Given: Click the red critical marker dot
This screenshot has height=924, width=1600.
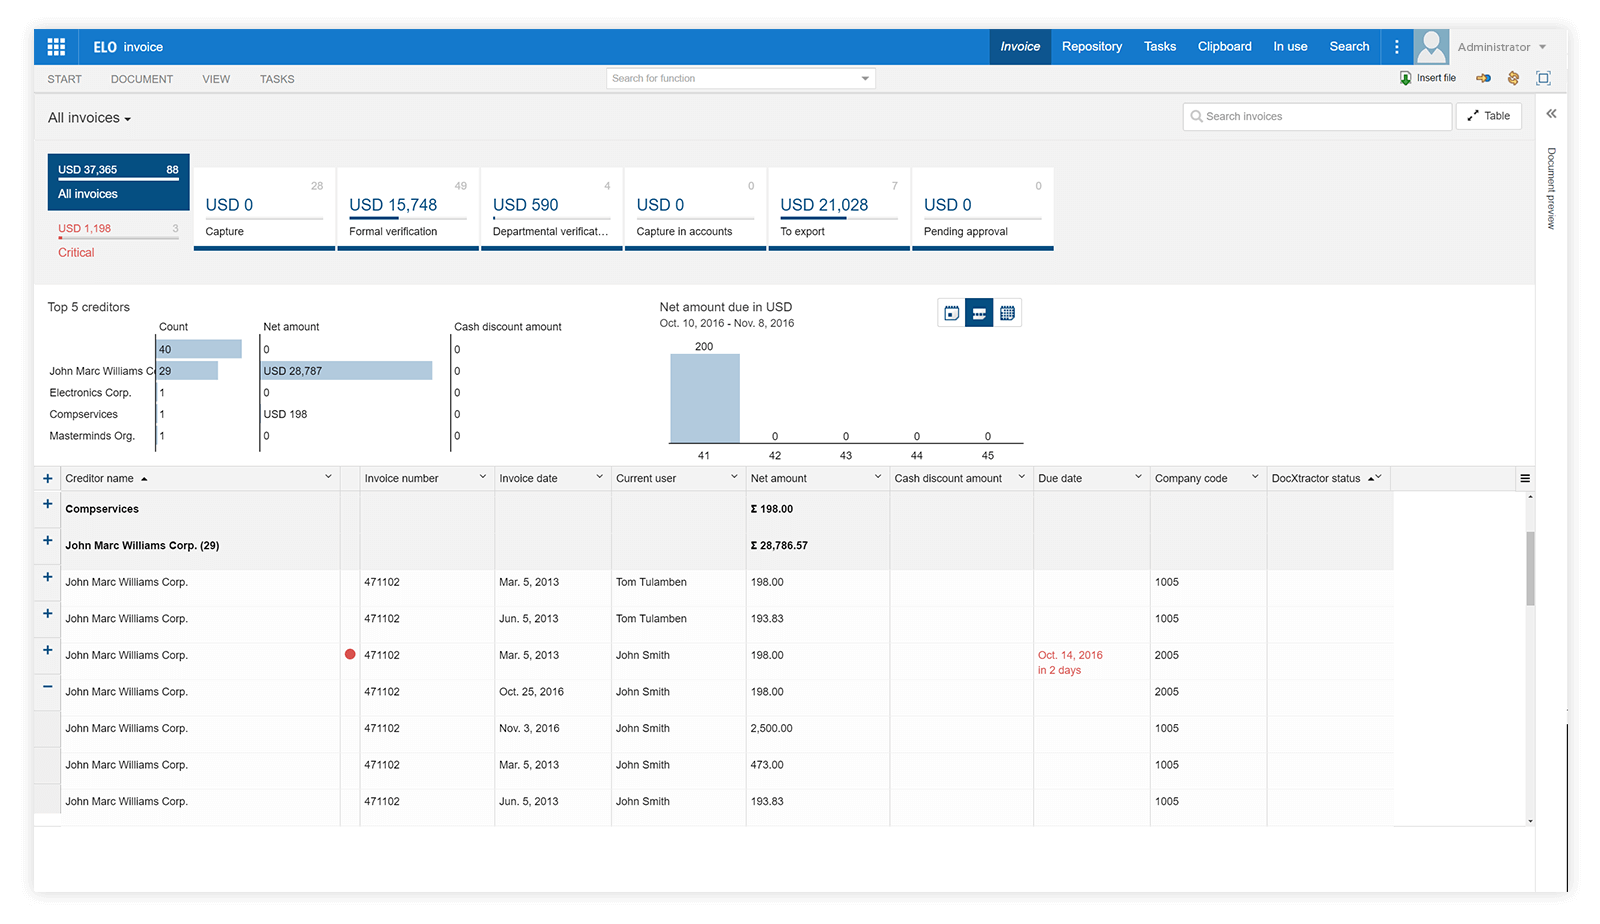Looking at the screenshot, I should click(x=350, y=654).
